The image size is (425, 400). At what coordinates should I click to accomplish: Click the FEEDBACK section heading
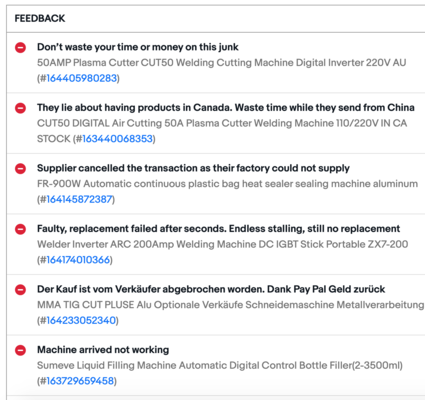[40, 18]
